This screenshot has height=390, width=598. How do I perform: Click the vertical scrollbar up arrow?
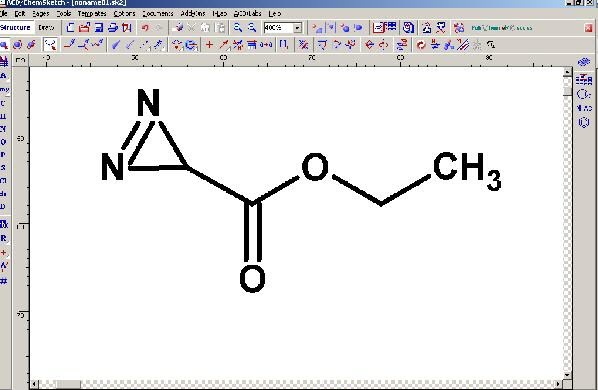click(567, 72)
